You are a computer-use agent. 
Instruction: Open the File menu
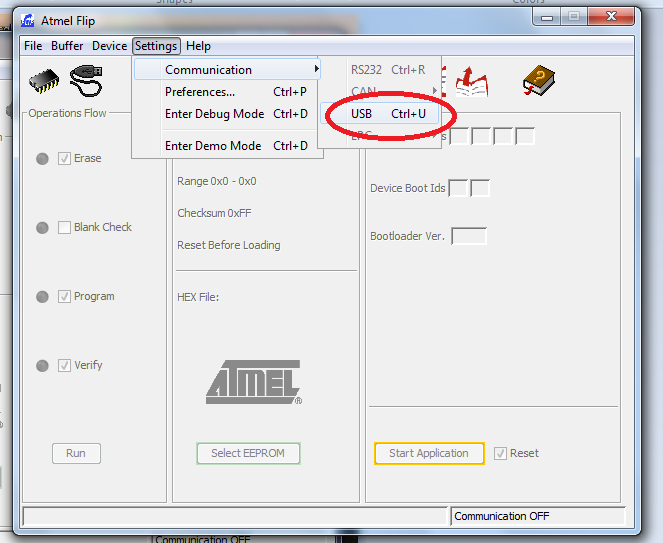pyautogui.click(x=33, y=46)
